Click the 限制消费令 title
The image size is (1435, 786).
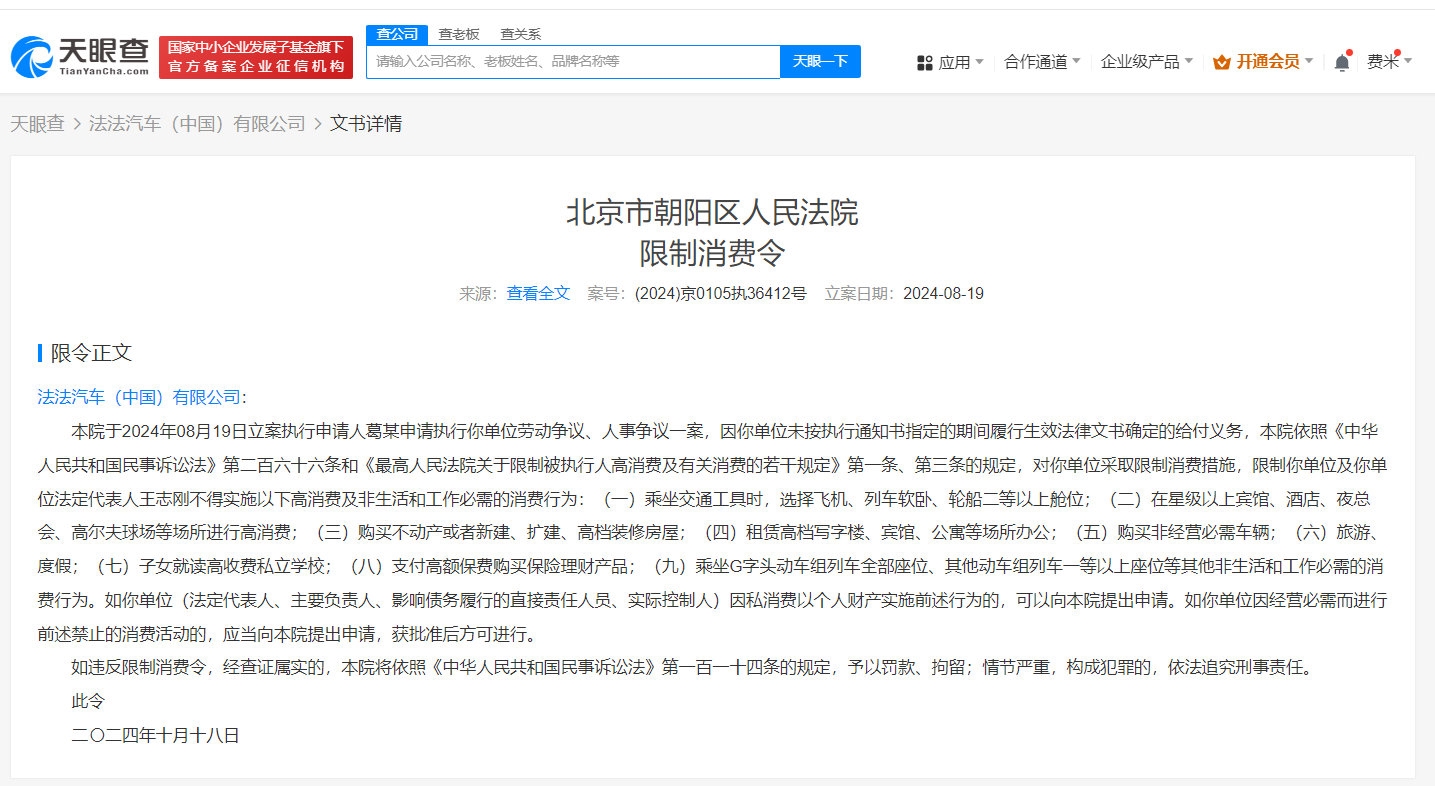[713, 252]
